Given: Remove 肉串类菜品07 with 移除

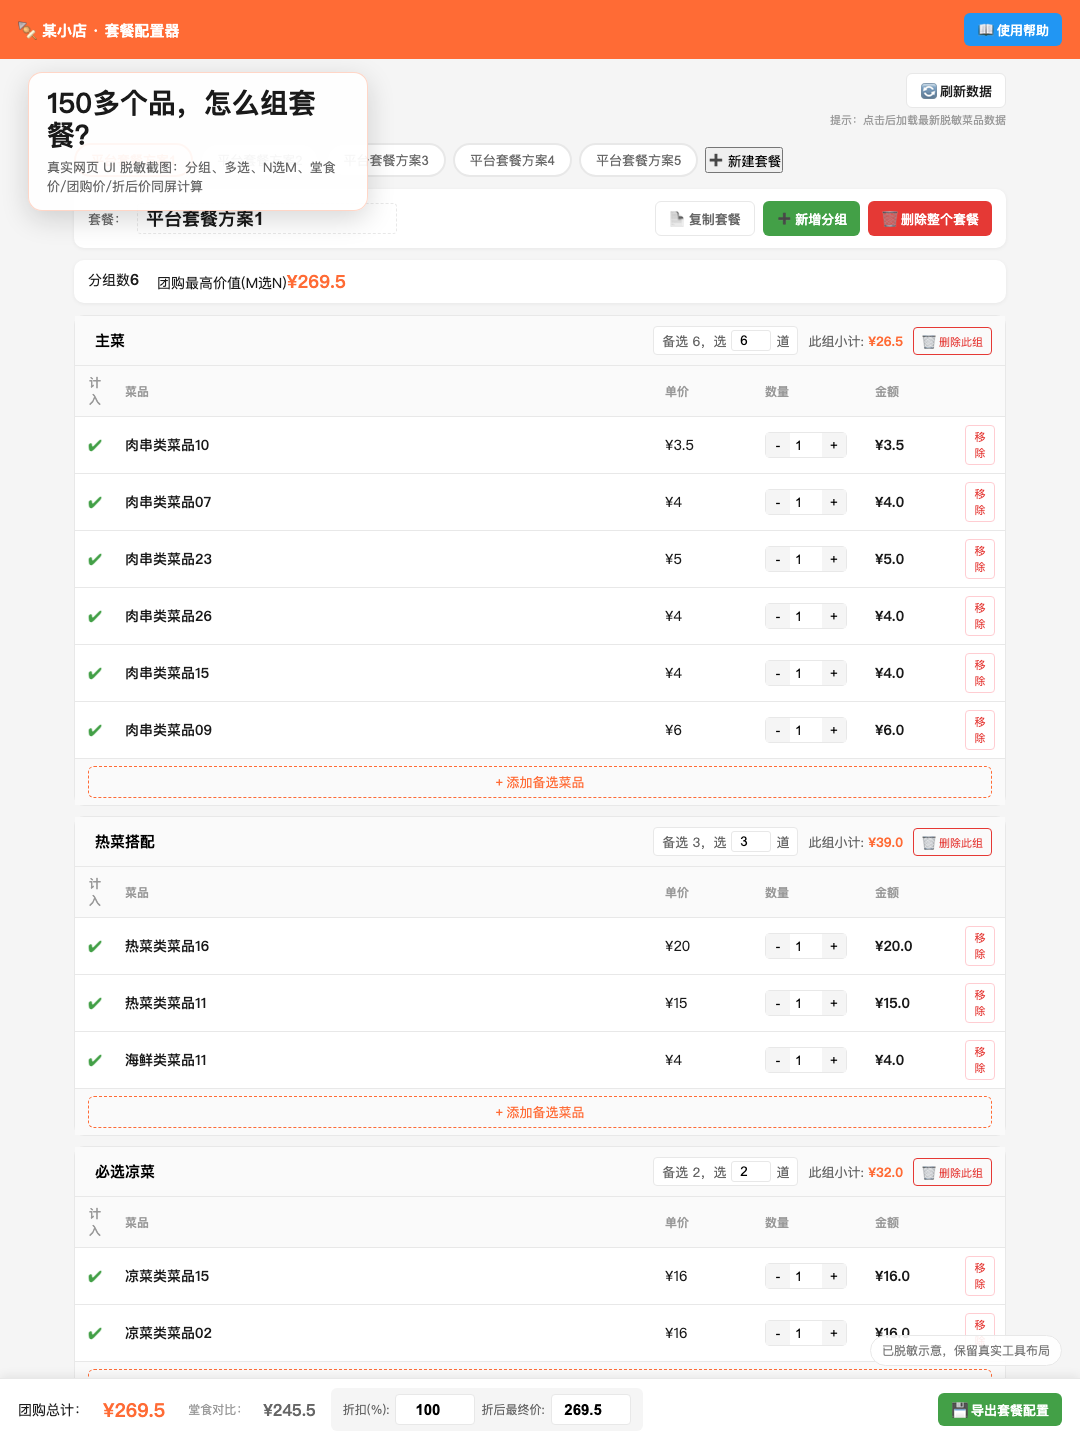Looking at the screenshot, I should click(x=980, y=502).
